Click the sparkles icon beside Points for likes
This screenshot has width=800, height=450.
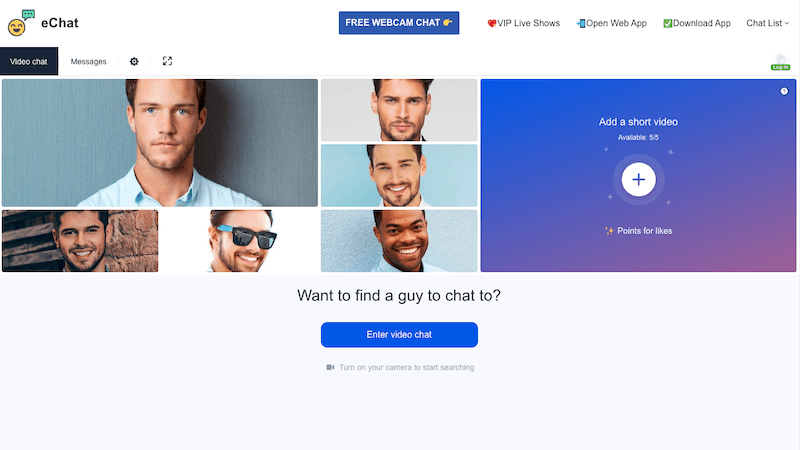point(609,231)
